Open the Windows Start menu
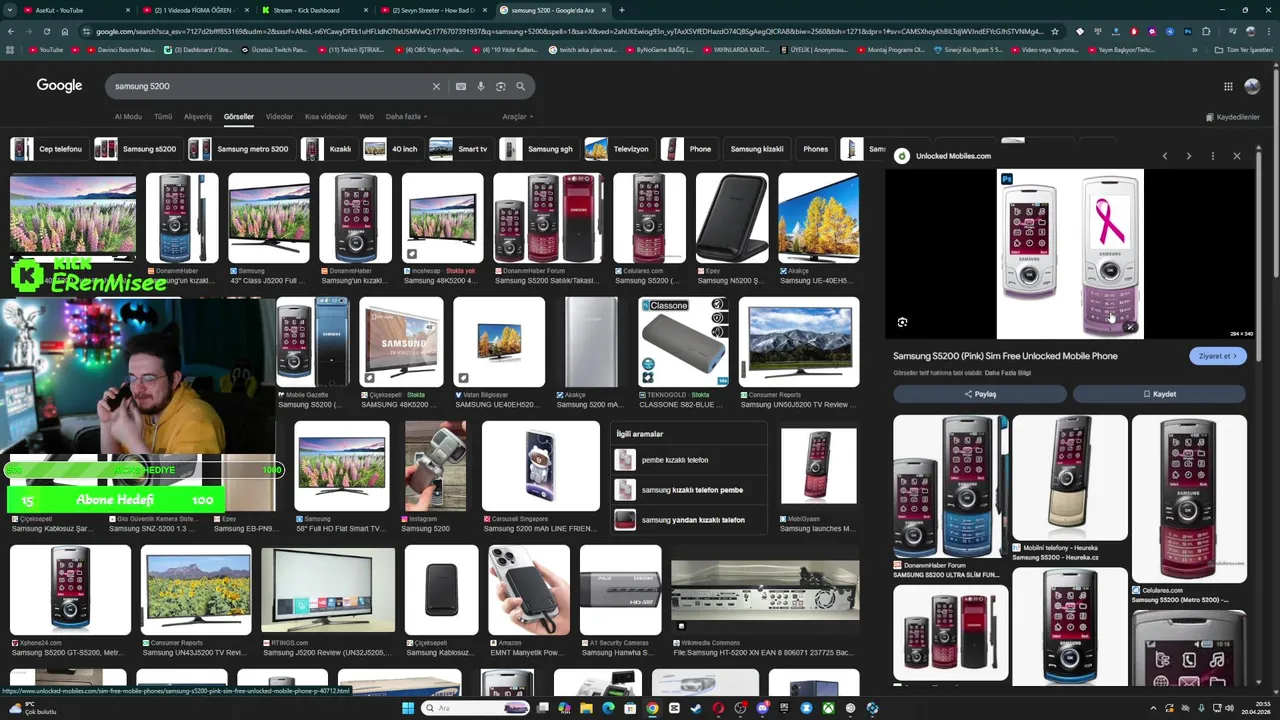This screenshot has width=1280, height=720. tap(408, 708)
